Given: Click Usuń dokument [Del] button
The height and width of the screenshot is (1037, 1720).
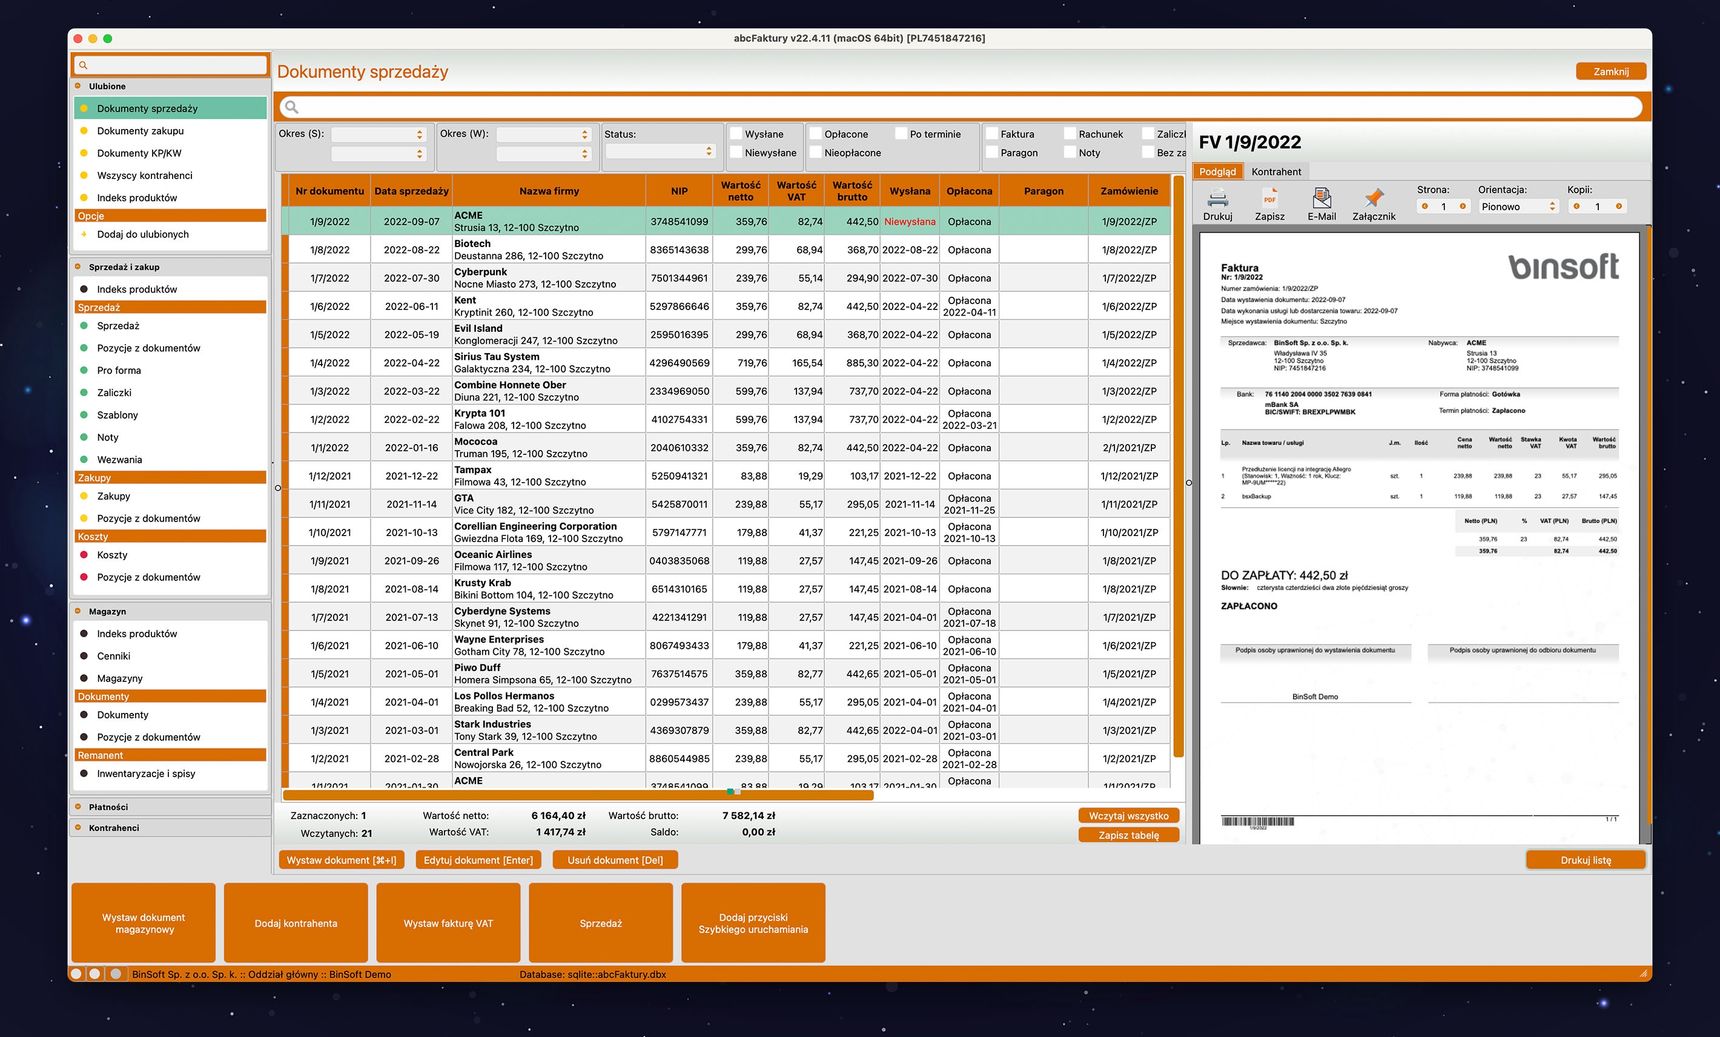Looking at the screenshot, I should click(x=615, y=860).
